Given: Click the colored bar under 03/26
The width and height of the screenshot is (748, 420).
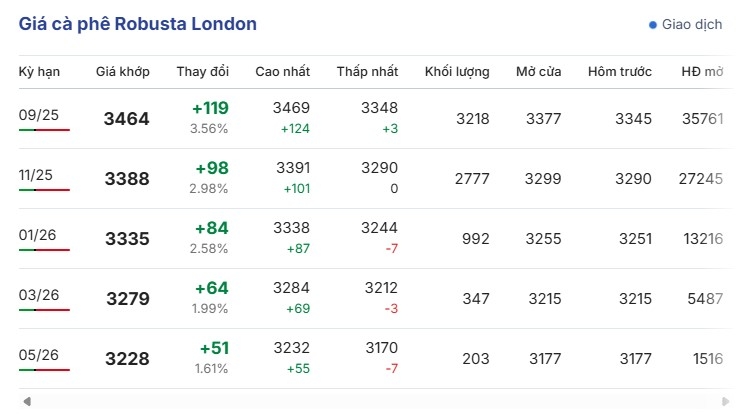Looking at the screenshot, I should click(x=44, y=310).
